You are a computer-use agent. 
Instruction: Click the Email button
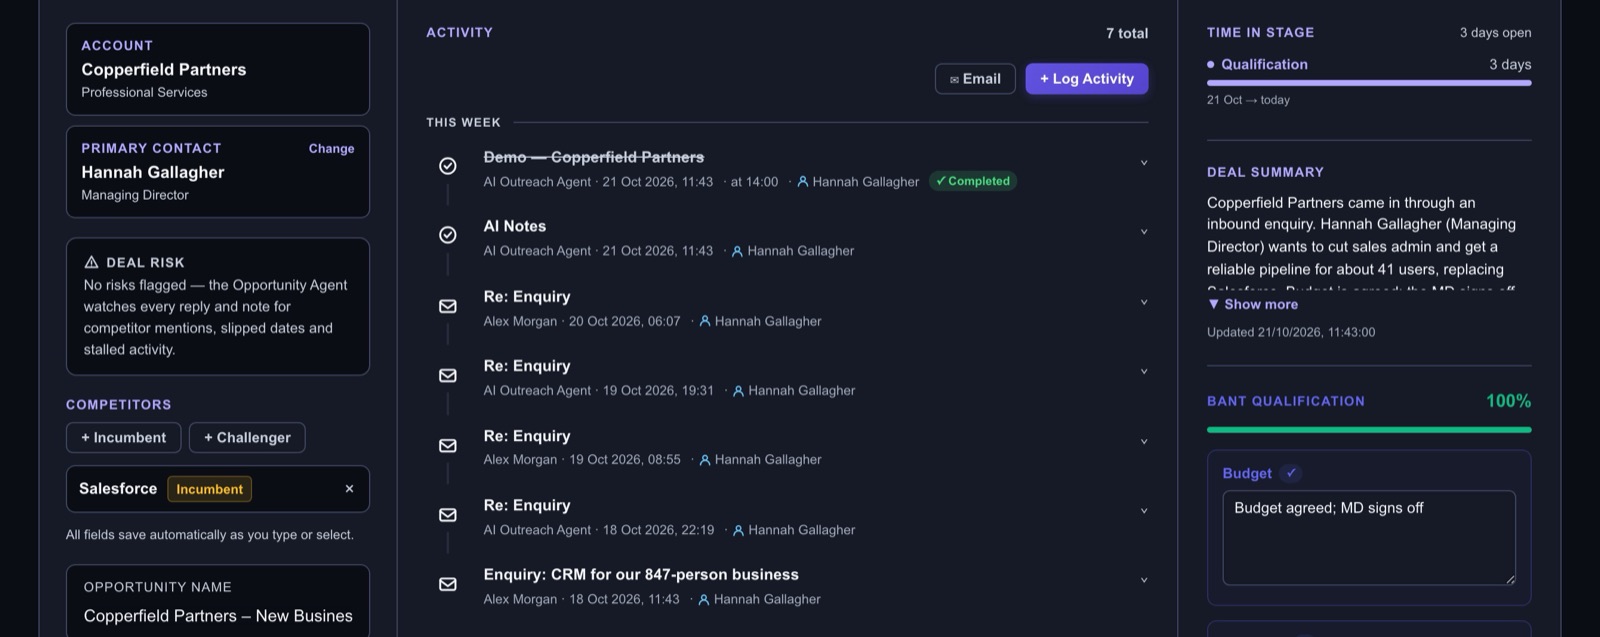point(975,79)
